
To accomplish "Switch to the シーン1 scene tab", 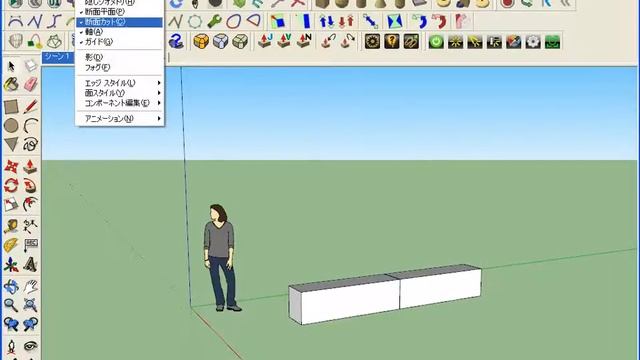I will coord(58,57).
